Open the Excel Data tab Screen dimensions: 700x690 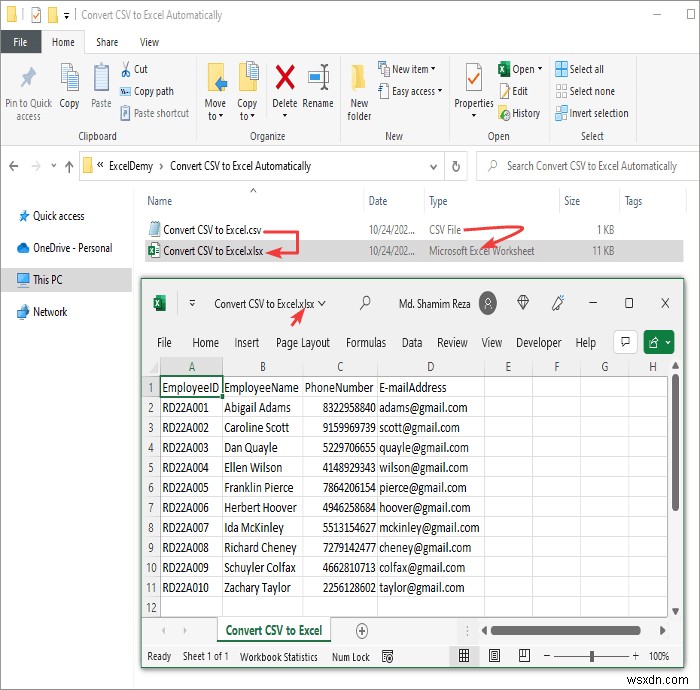tap(412, 342)
